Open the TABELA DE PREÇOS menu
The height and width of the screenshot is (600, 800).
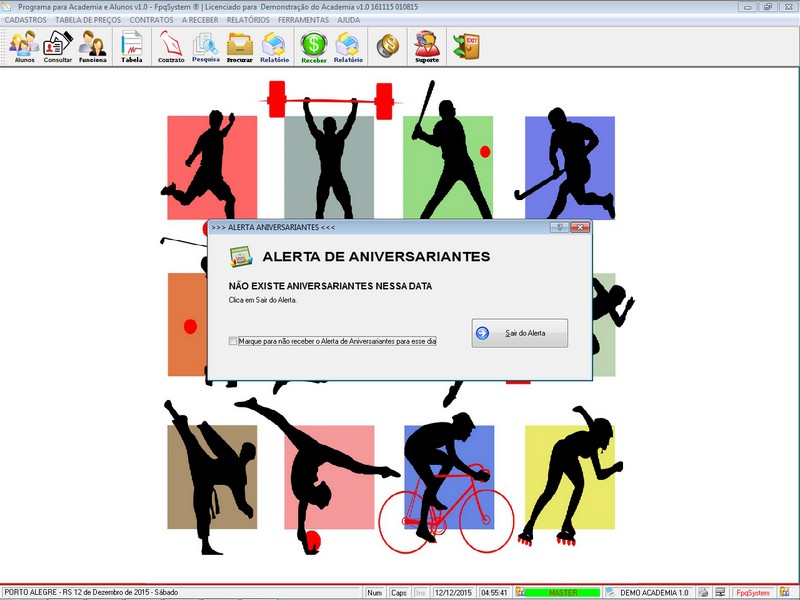tap(88, 20)
